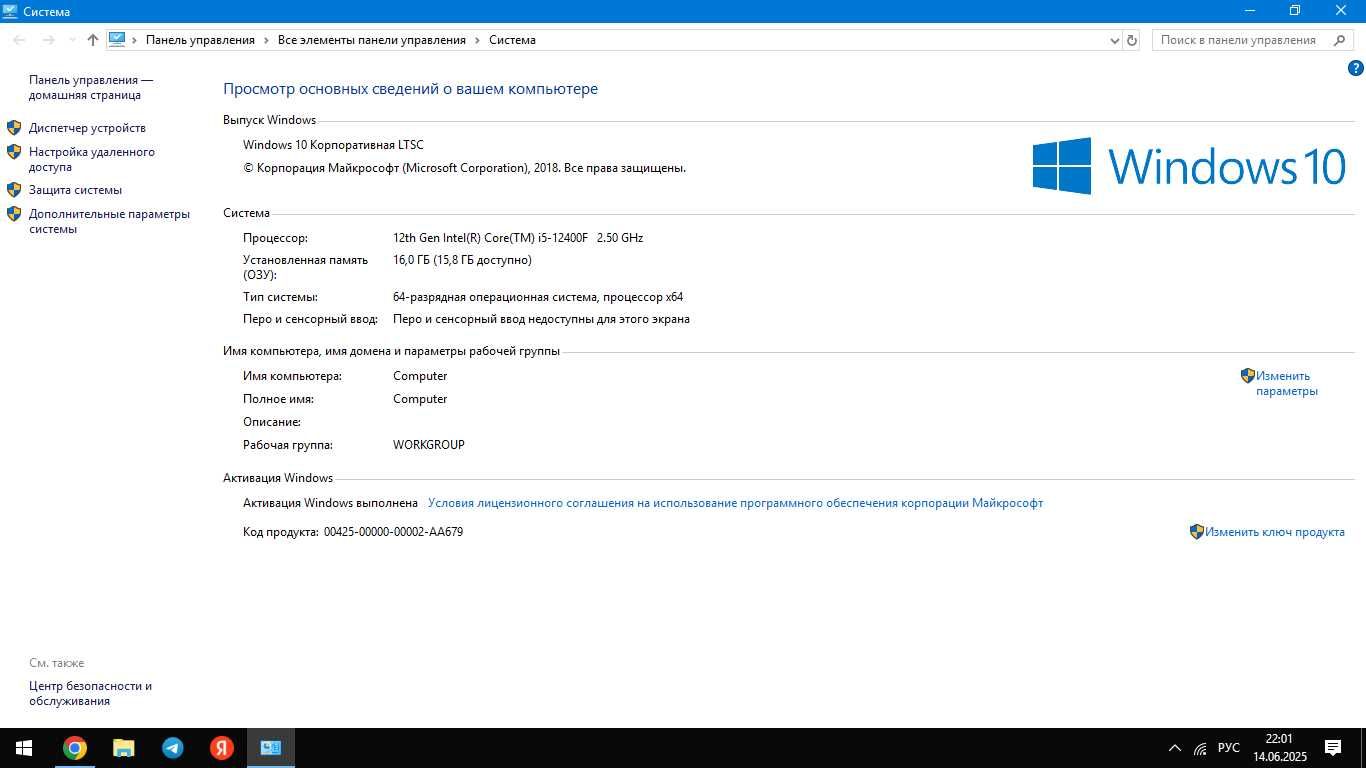
Task: Expand chevron after Панель управления breadcrumb
Action: click(267, 40)
